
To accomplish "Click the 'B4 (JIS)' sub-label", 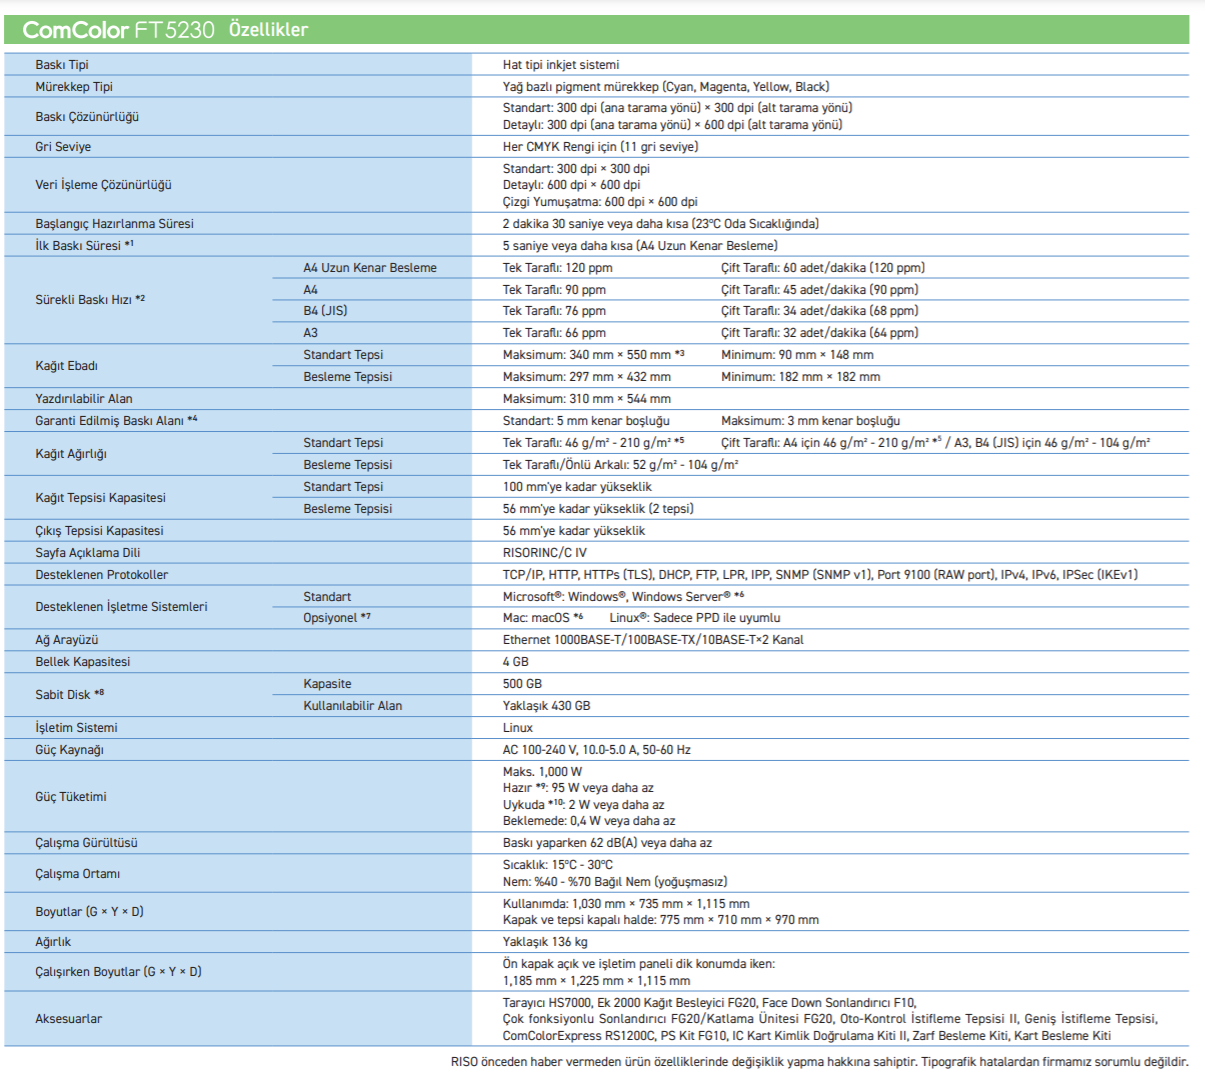I will (326, 311).
